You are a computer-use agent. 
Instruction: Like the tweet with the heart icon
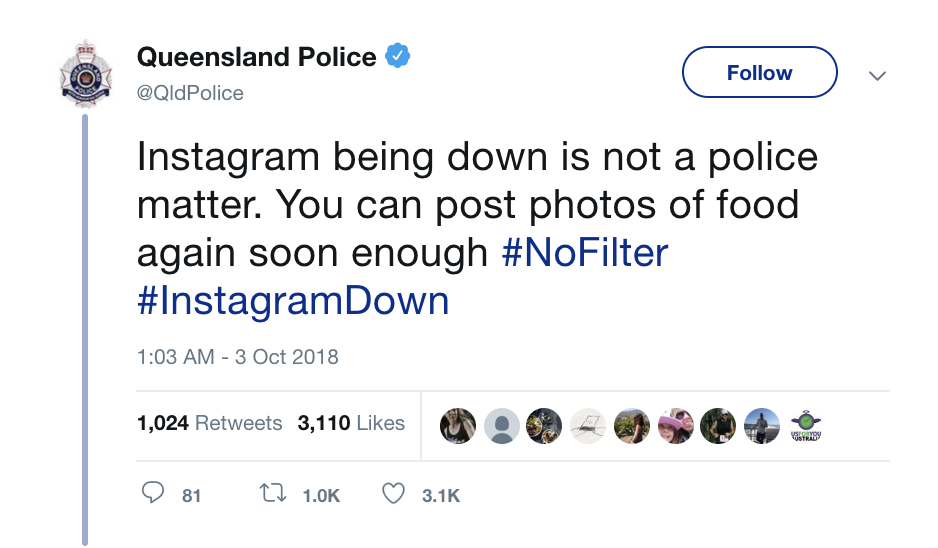395,494
